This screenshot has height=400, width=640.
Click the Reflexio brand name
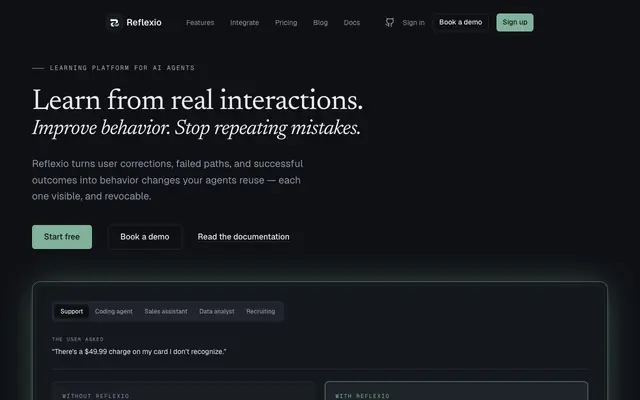point(144,22)
